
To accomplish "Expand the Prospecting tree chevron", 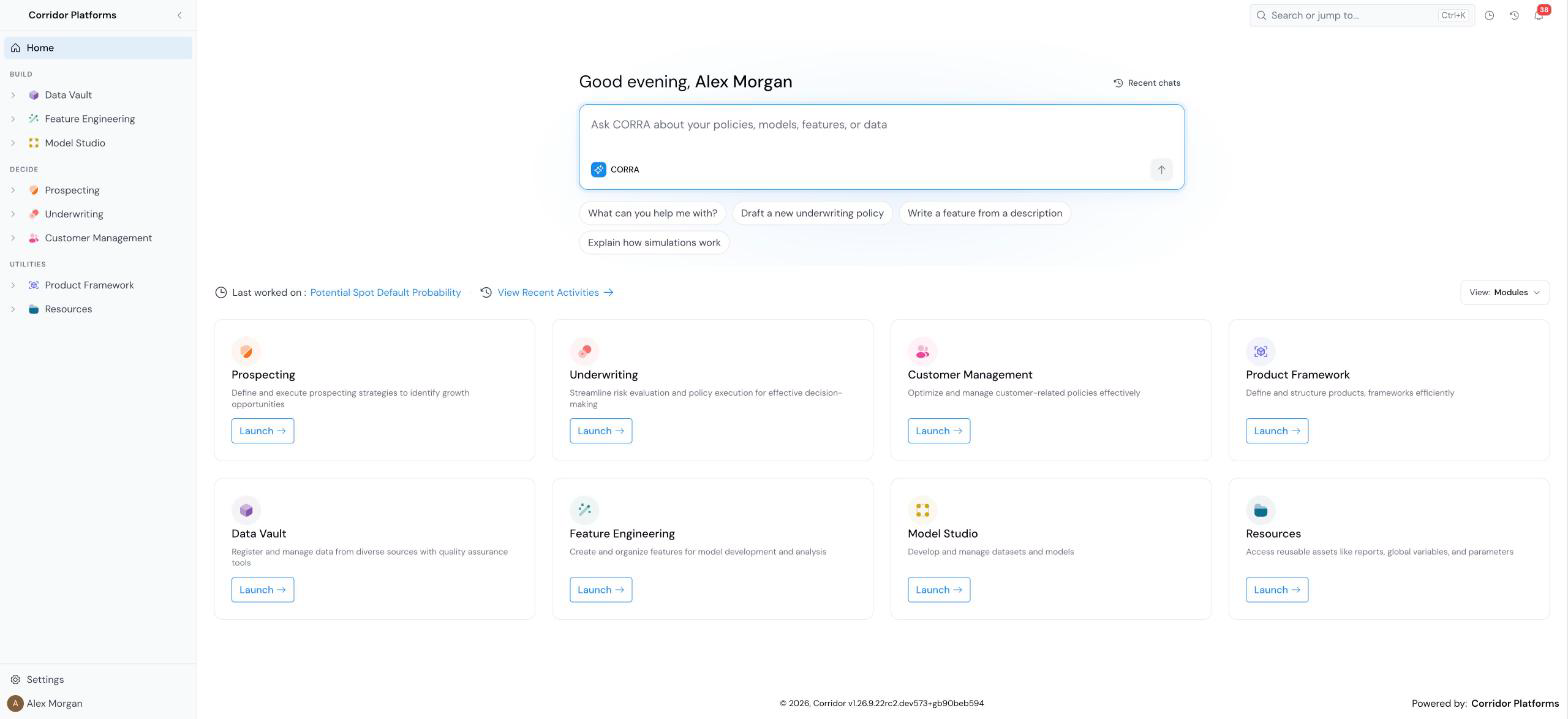I will click(x=13, y=190).
